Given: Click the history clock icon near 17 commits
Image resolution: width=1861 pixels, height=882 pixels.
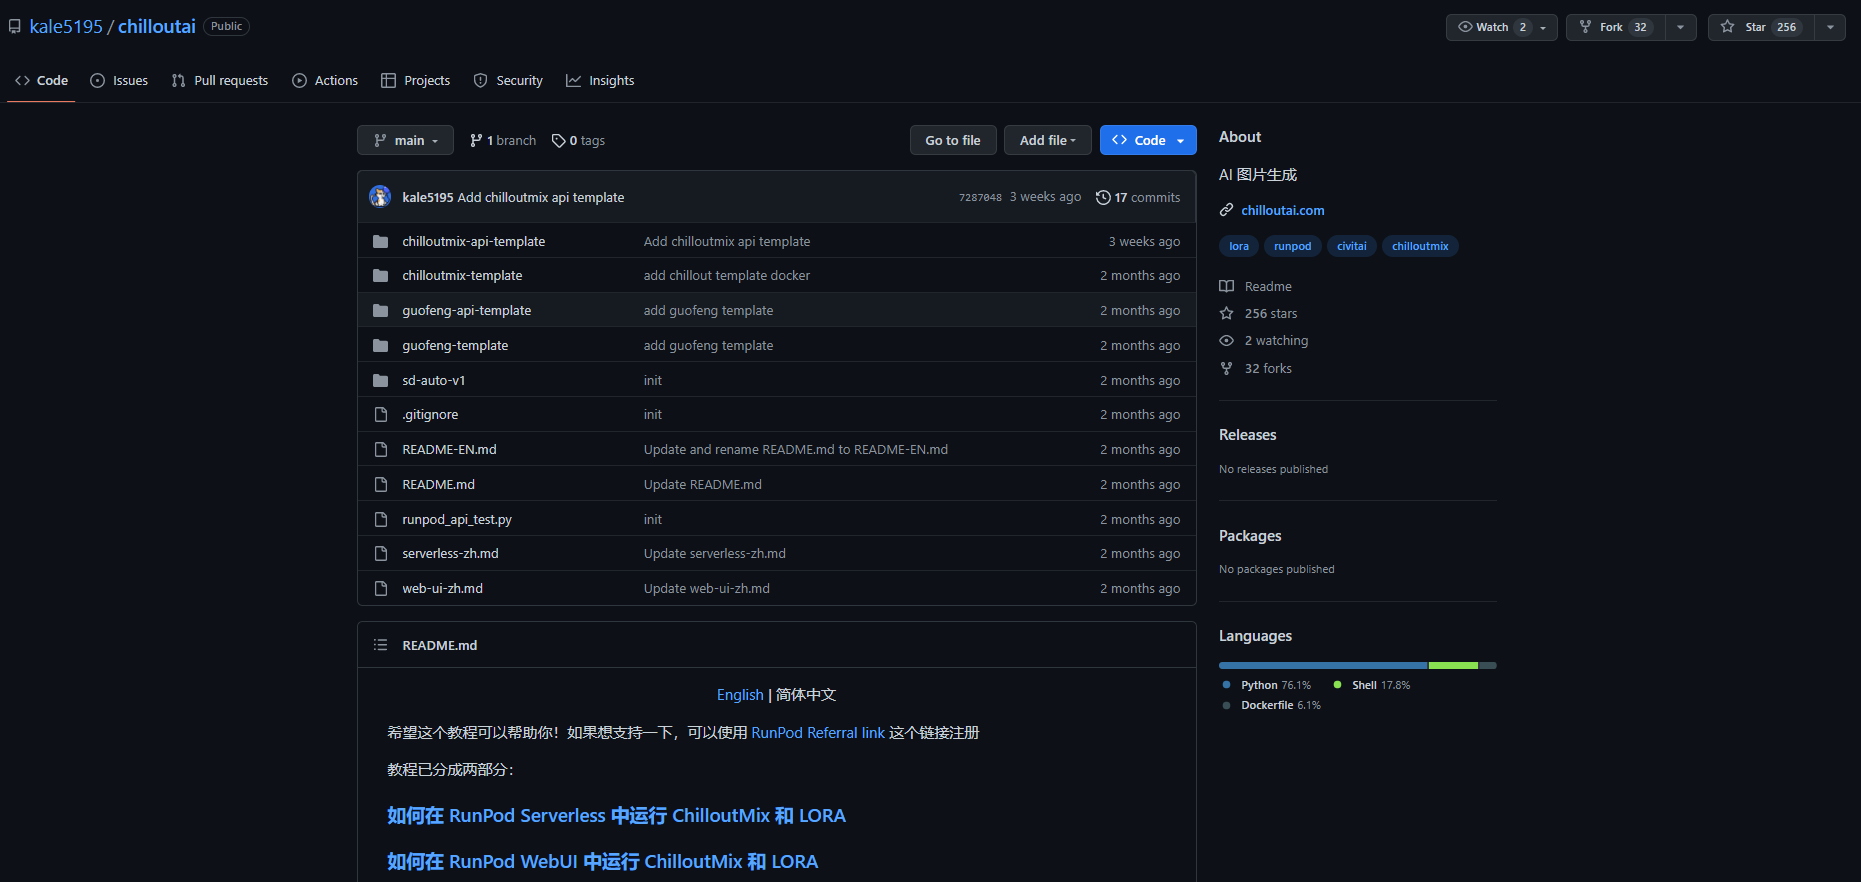Looking at the screenshot, I should coord(1103,197).
